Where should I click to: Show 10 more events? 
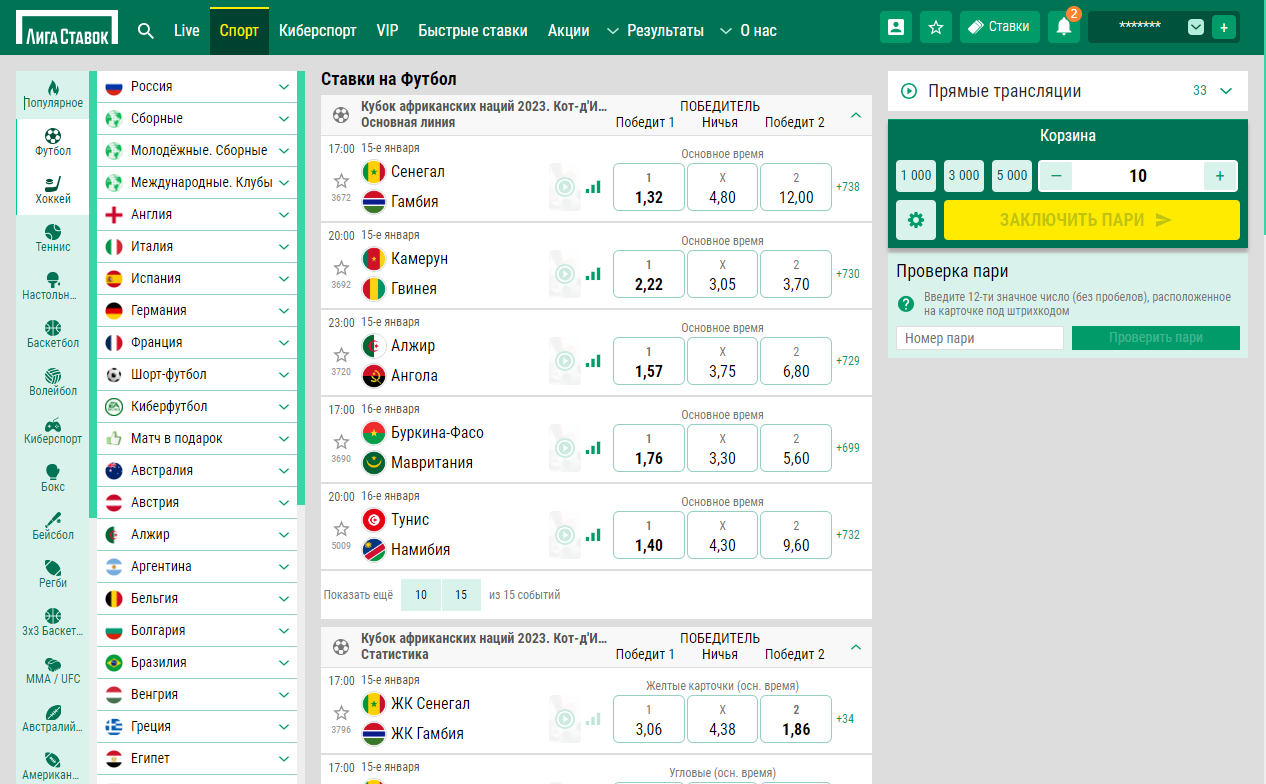(x=421, y=595)
